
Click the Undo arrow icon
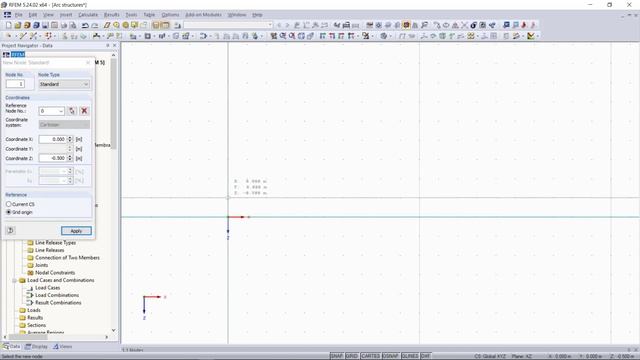[85, 25]
